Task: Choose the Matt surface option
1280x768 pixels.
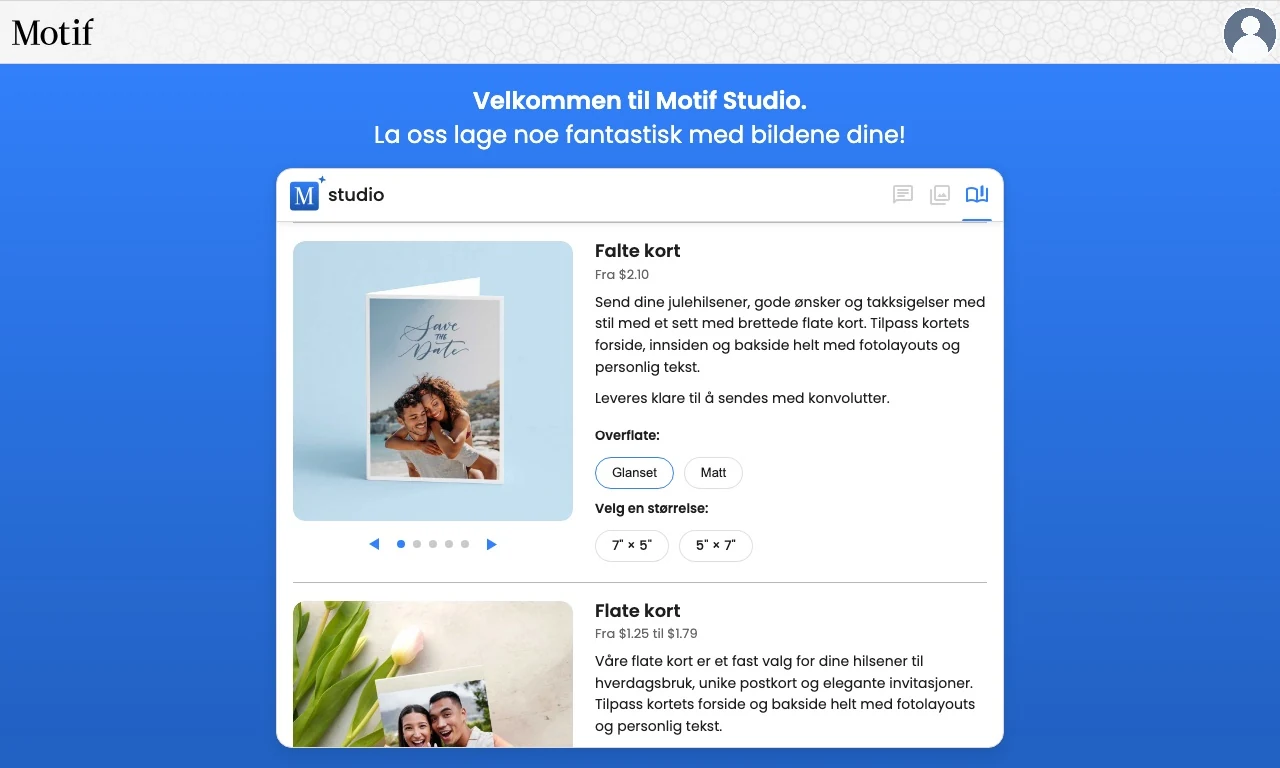Action: [x=713, y=473]
